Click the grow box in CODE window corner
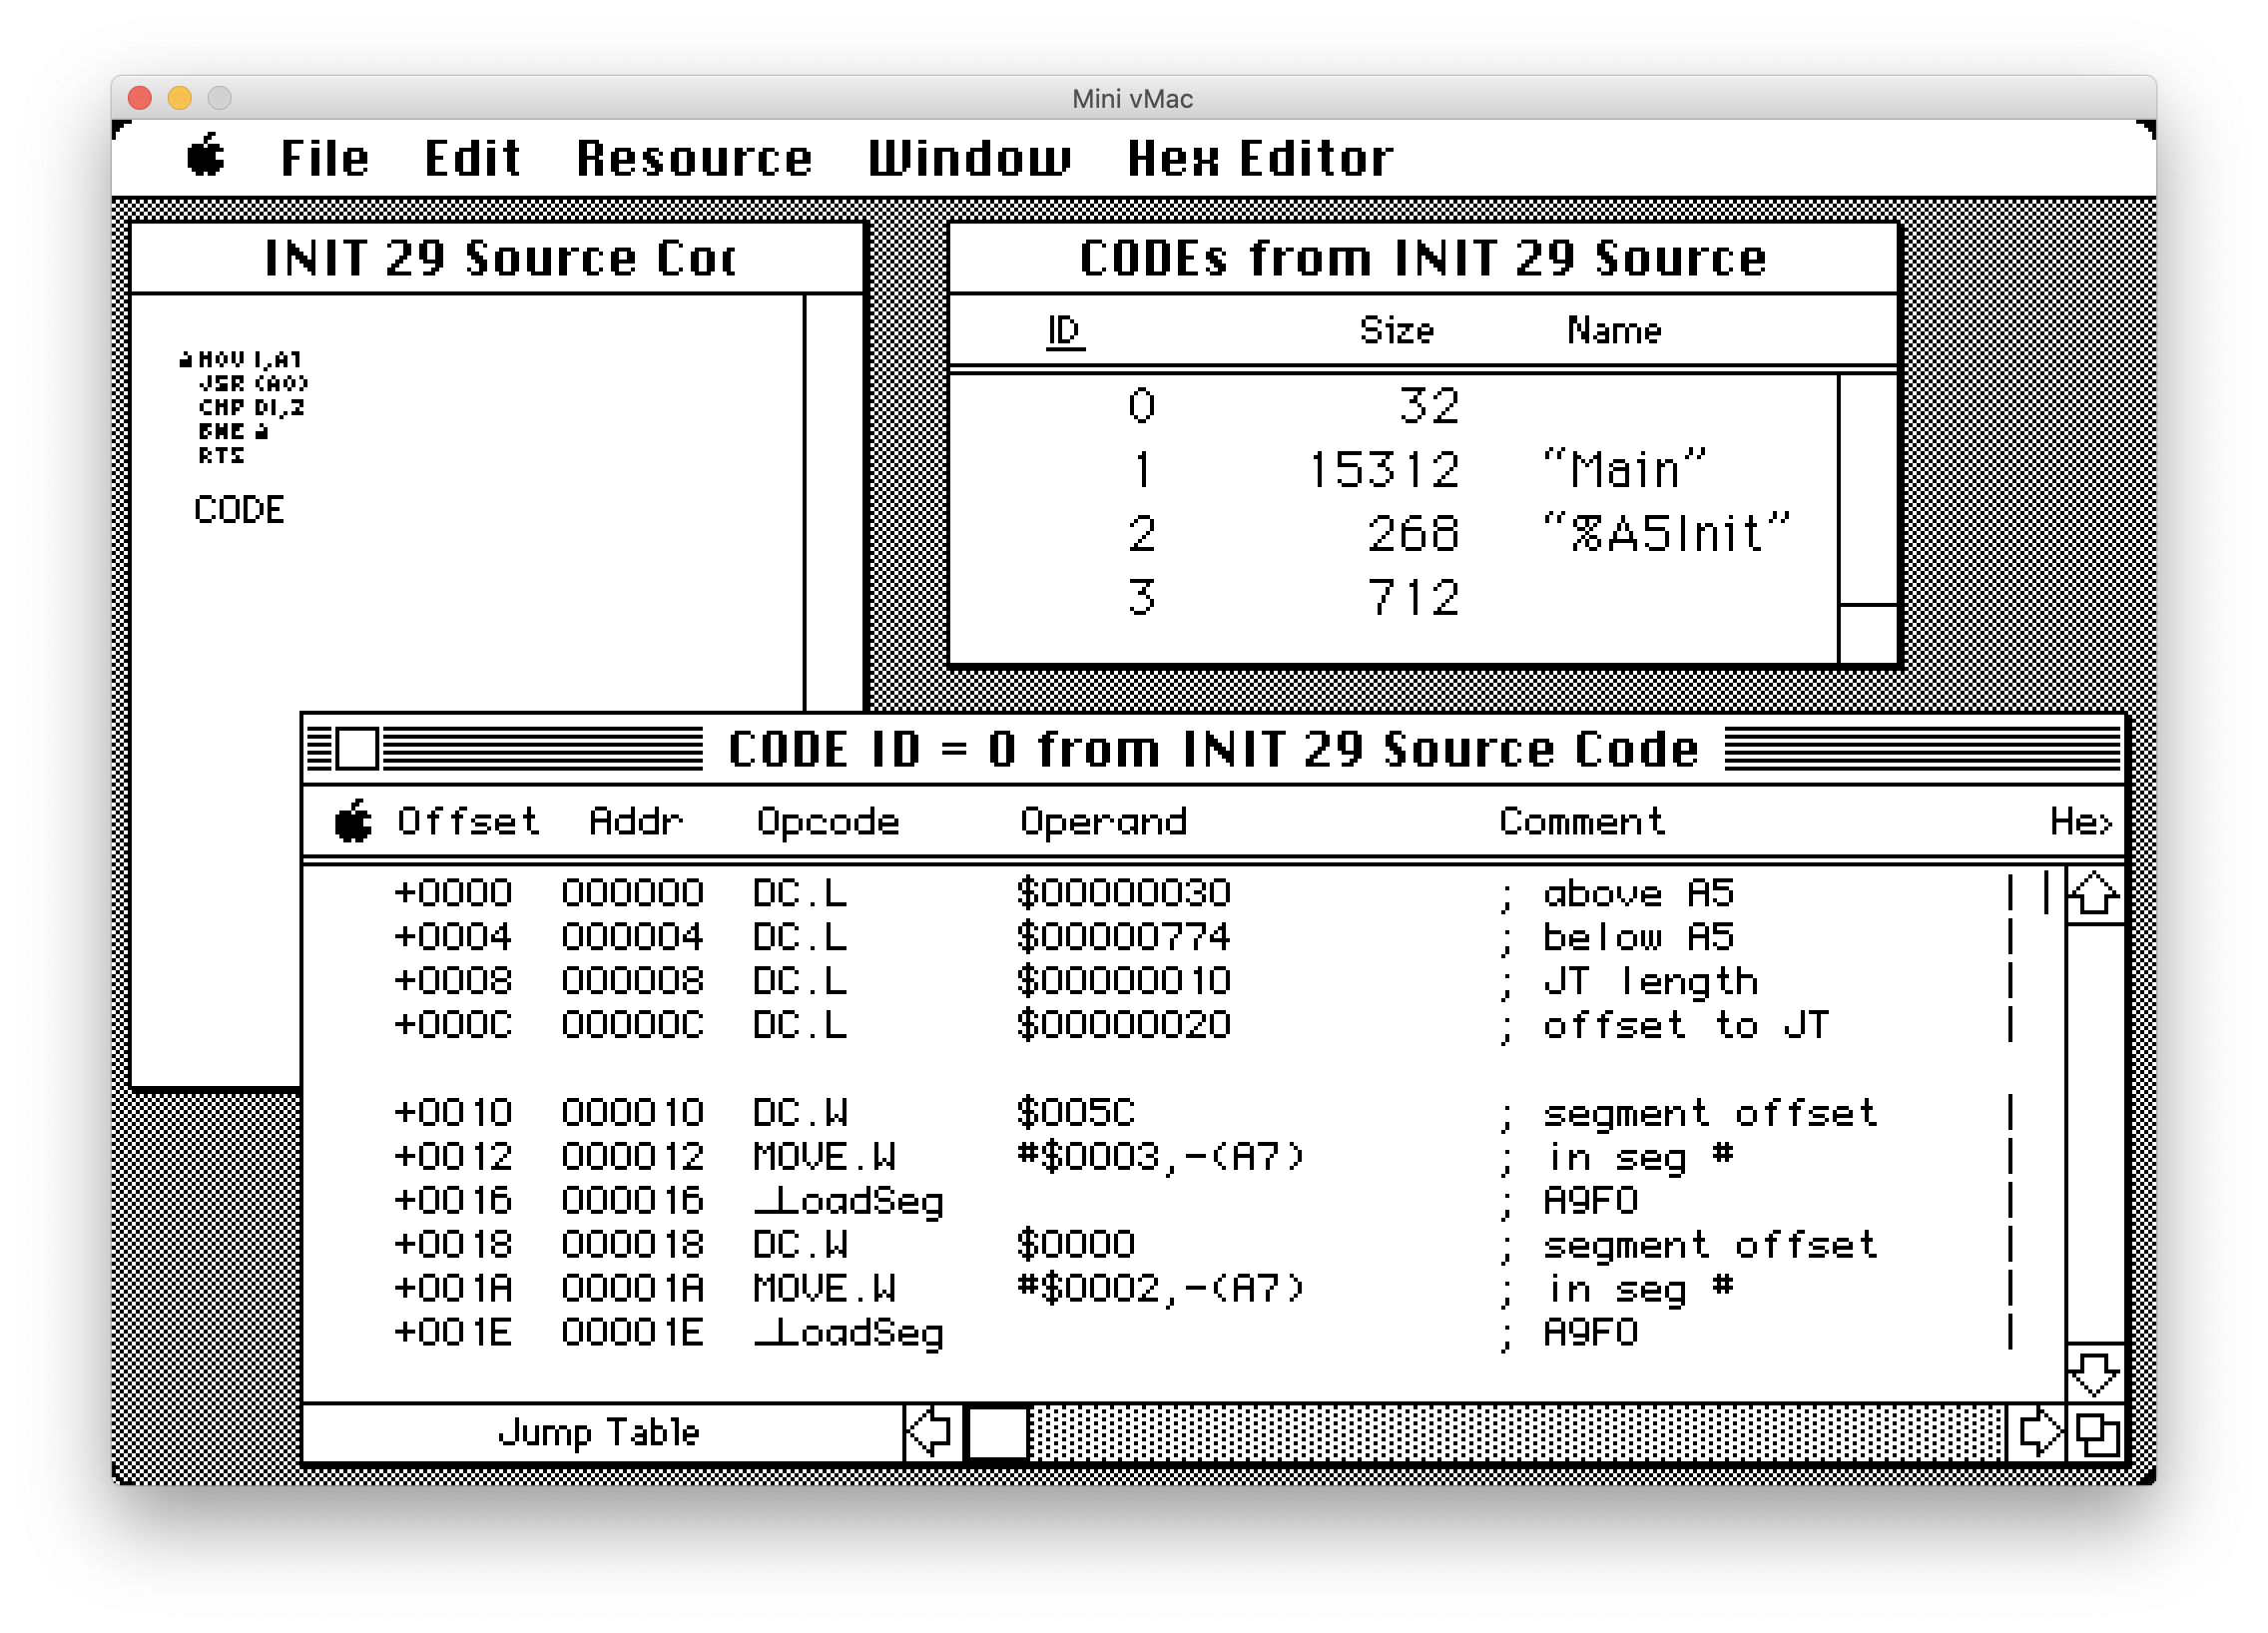 point(2097,1434)
